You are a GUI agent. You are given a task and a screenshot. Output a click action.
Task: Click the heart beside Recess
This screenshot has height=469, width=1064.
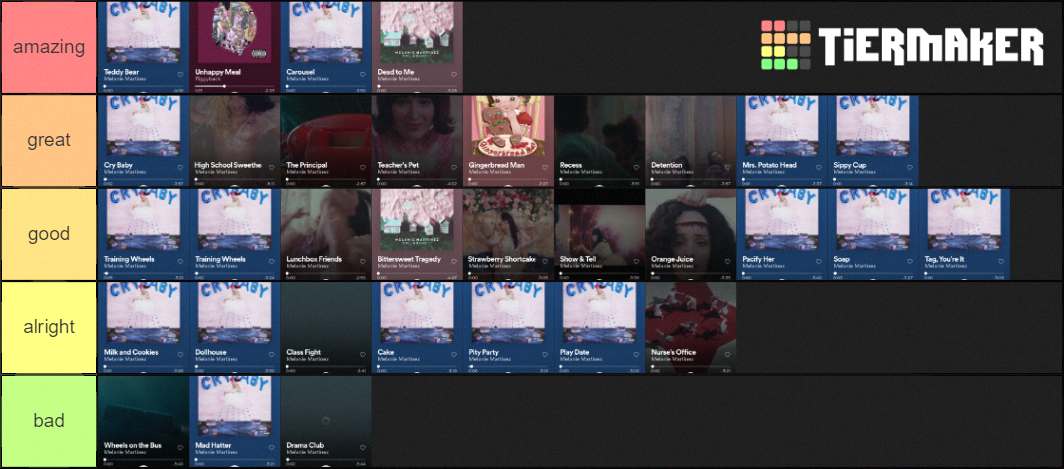coord(635,168)
